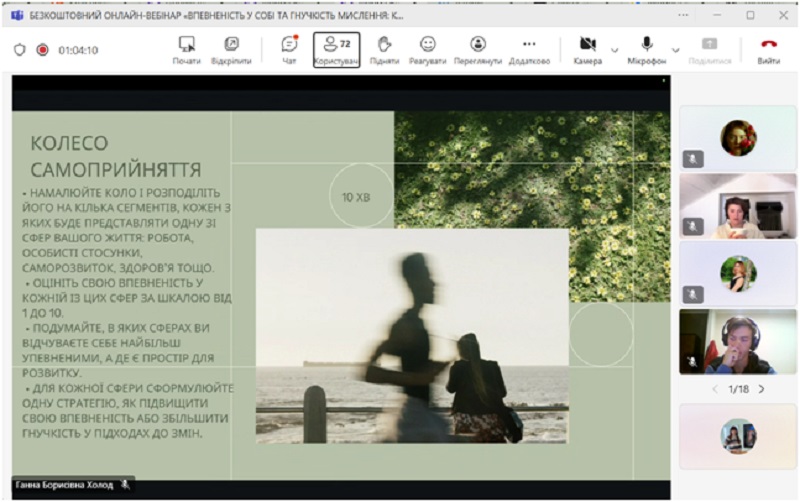Click the Відкріпити toolbar icon
800x502 pixels.
[231, 48]
